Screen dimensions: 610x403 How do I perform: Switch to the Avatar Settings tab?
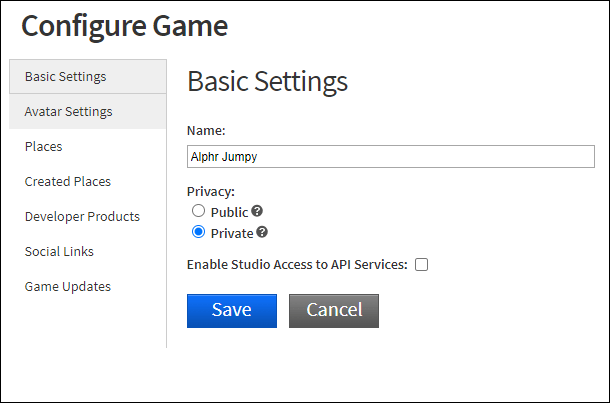(x=68, y=111)
